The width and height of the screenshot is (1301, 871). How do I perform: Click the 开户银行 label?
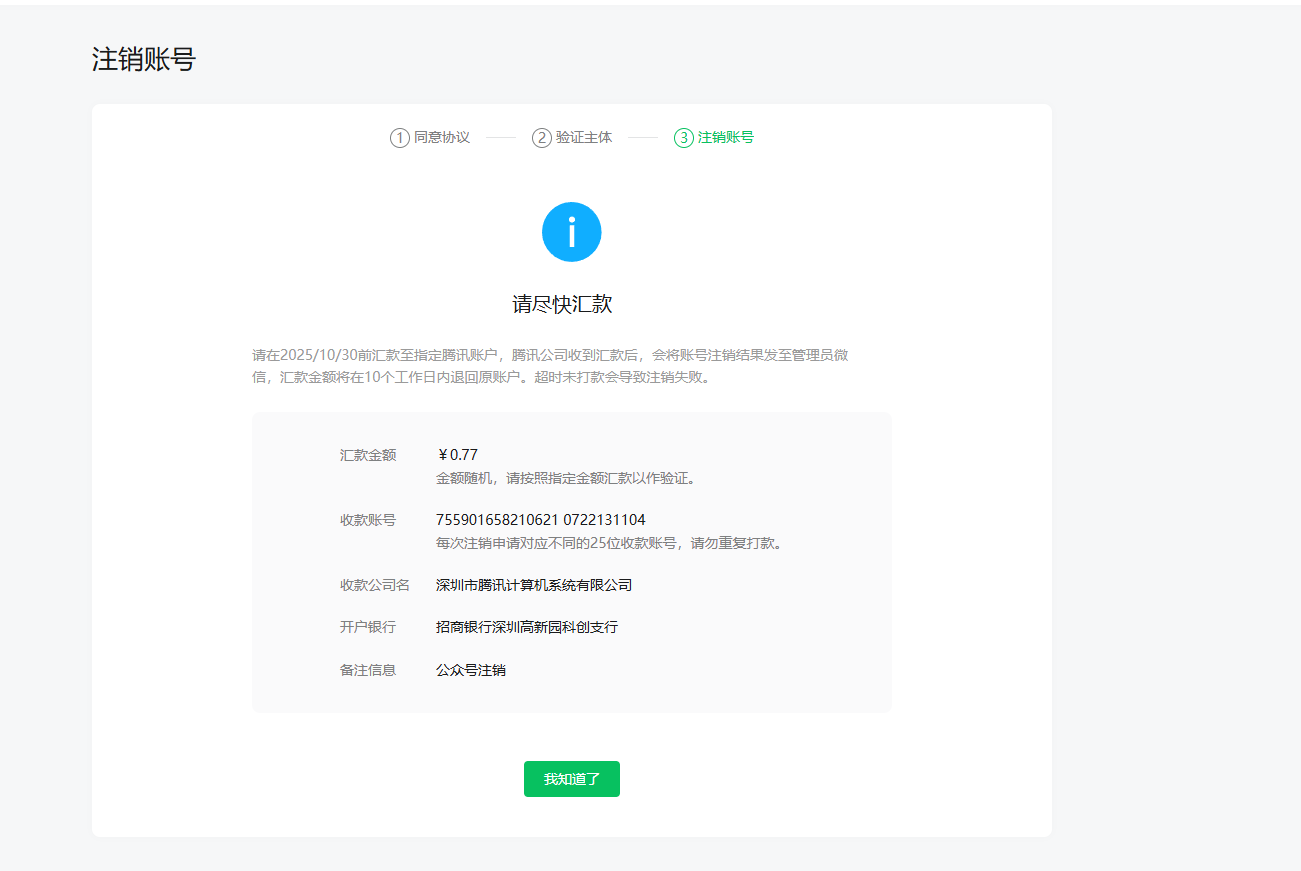tap(368, 627)
